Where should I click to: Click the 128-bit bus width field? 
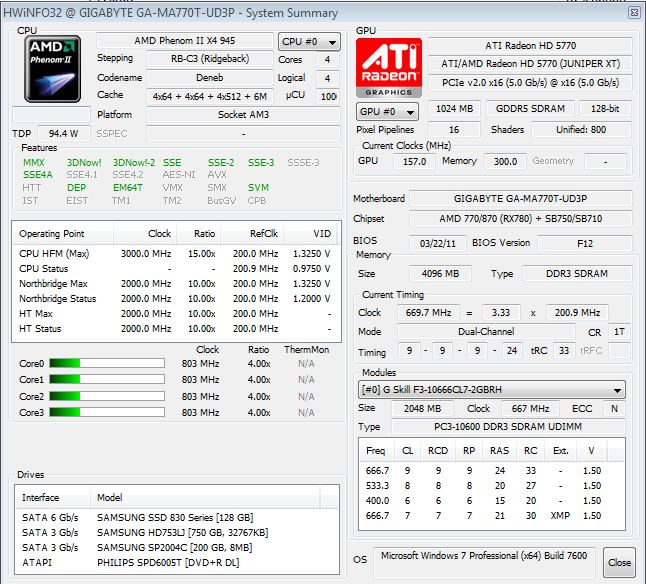tap(605, 109)
